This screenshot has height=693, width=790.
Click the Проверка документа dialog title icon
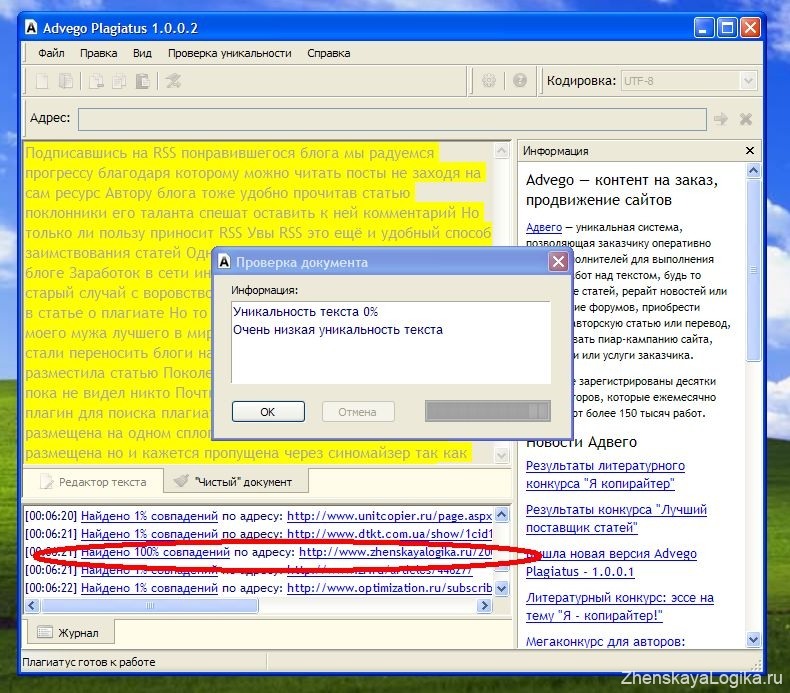click(x=225, y=262)
